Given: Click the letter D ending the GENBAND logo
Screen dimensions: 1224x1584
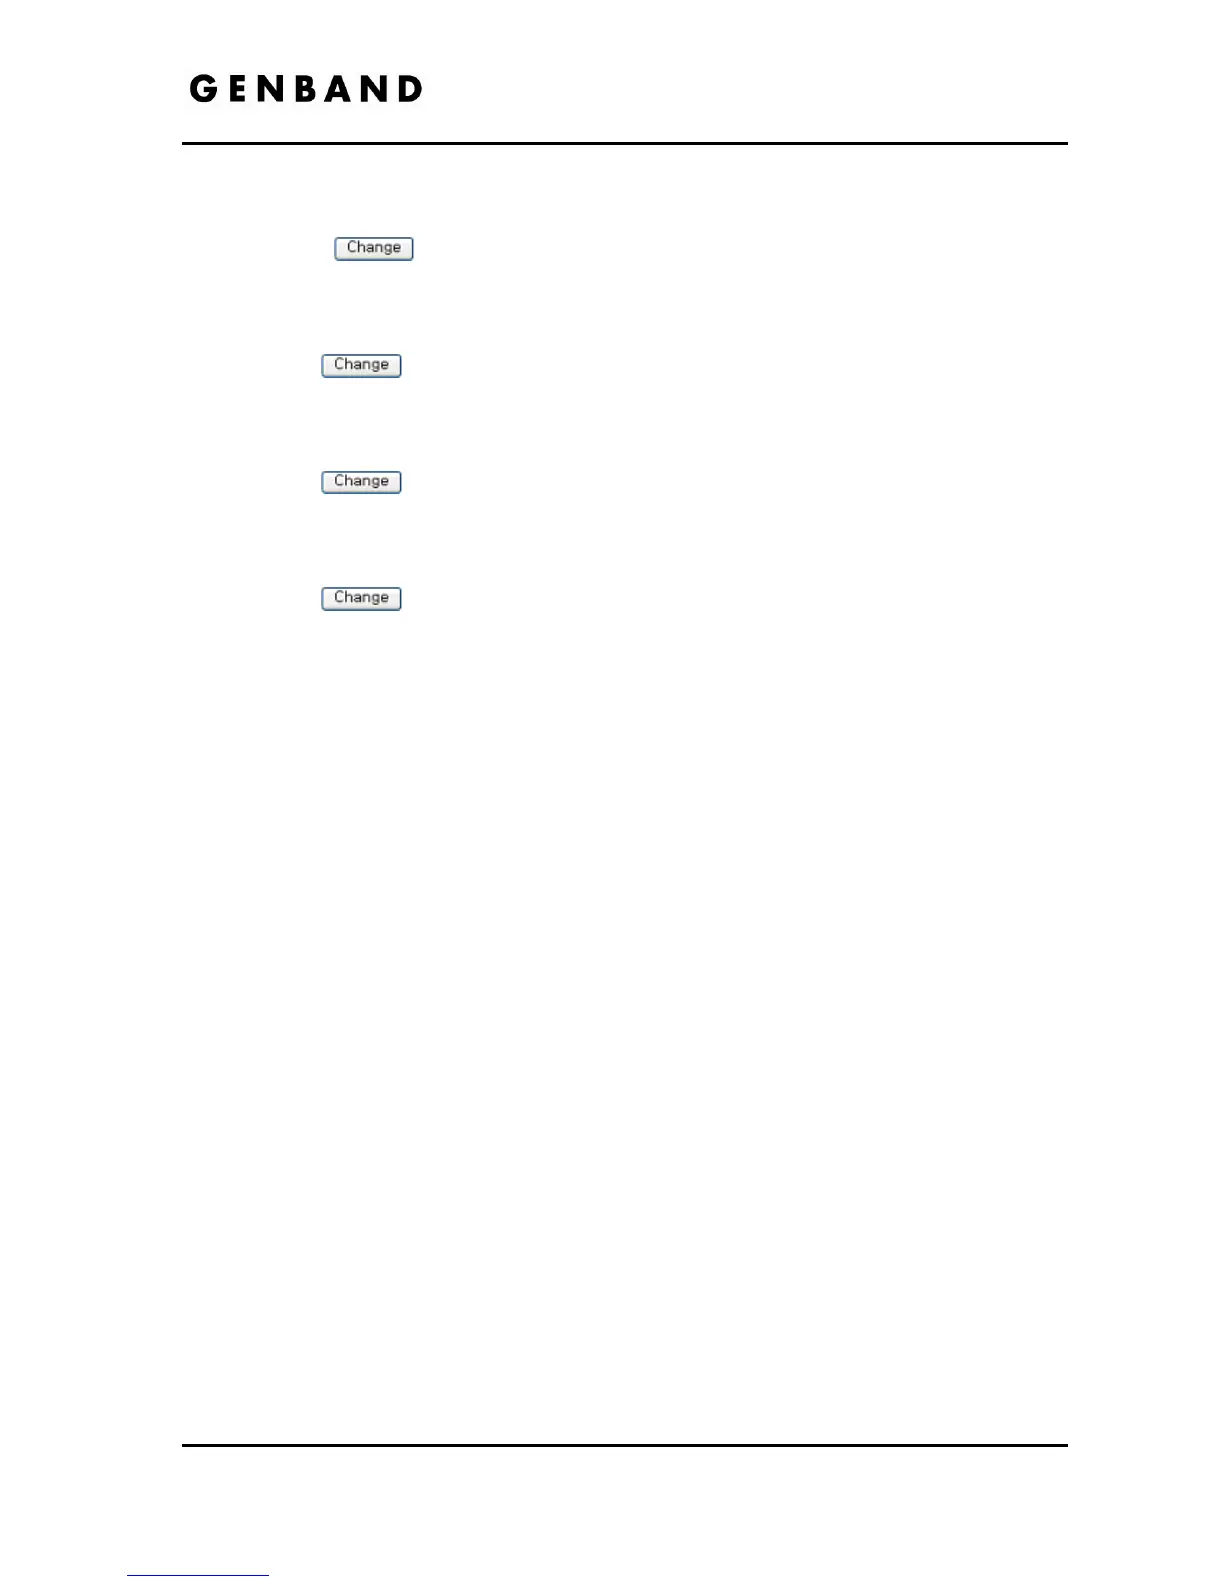Looking at the screenshot, I should coord(409,89).
